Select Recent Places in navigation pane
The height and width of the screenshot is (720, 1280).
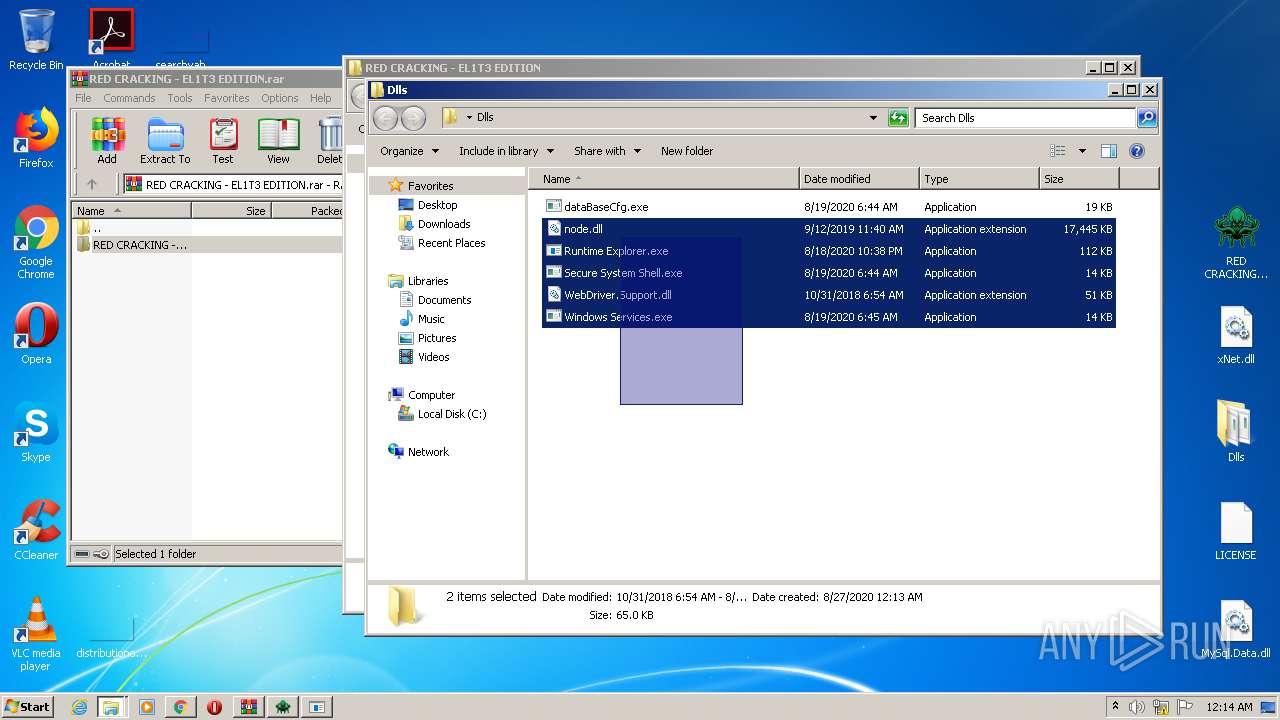451,243
